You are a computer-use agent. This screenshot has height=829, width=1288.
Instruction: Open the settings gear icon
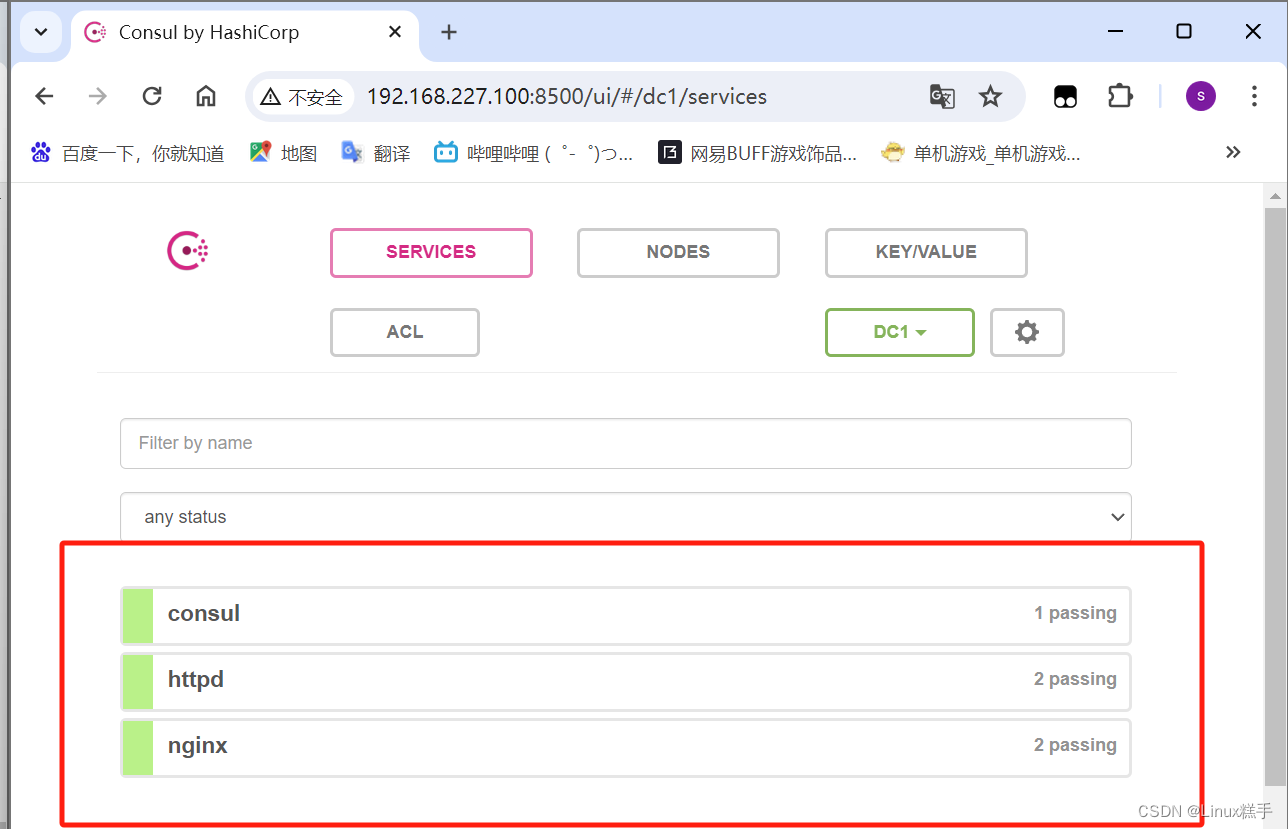point(1027,331)
